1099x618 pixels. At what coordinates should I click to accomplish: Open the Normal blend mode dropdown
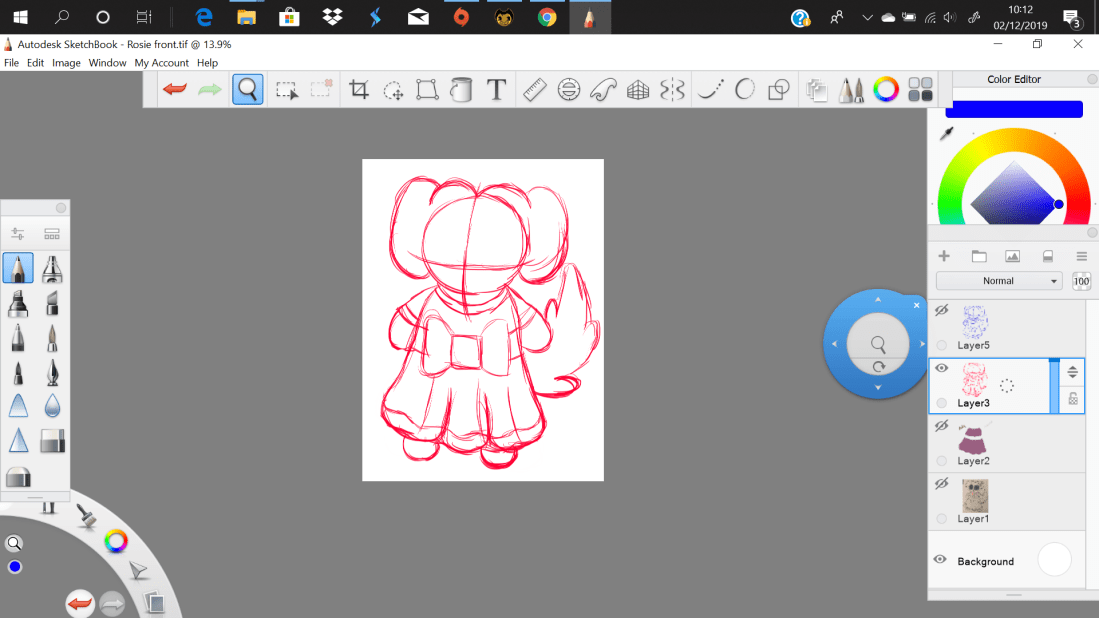click(998, 281)
